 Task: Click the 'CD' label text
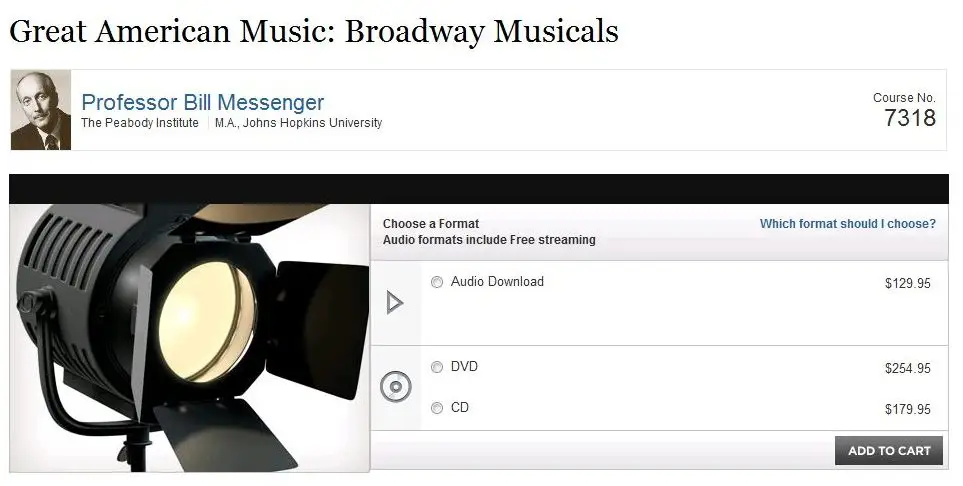click(x=459, y=407)
